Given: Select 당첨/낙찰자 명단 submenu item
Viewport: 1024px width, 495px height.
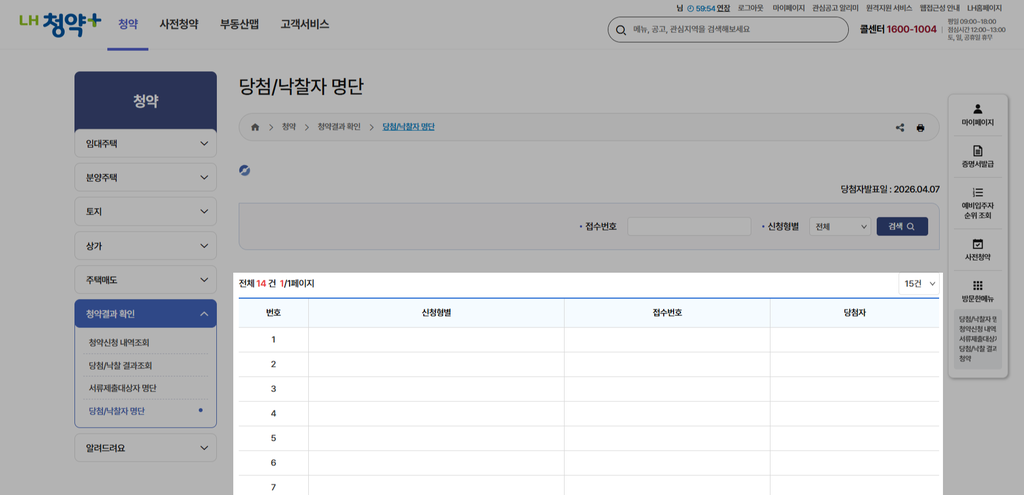Looking at the screenshot, I should click(x=117, y=411).
